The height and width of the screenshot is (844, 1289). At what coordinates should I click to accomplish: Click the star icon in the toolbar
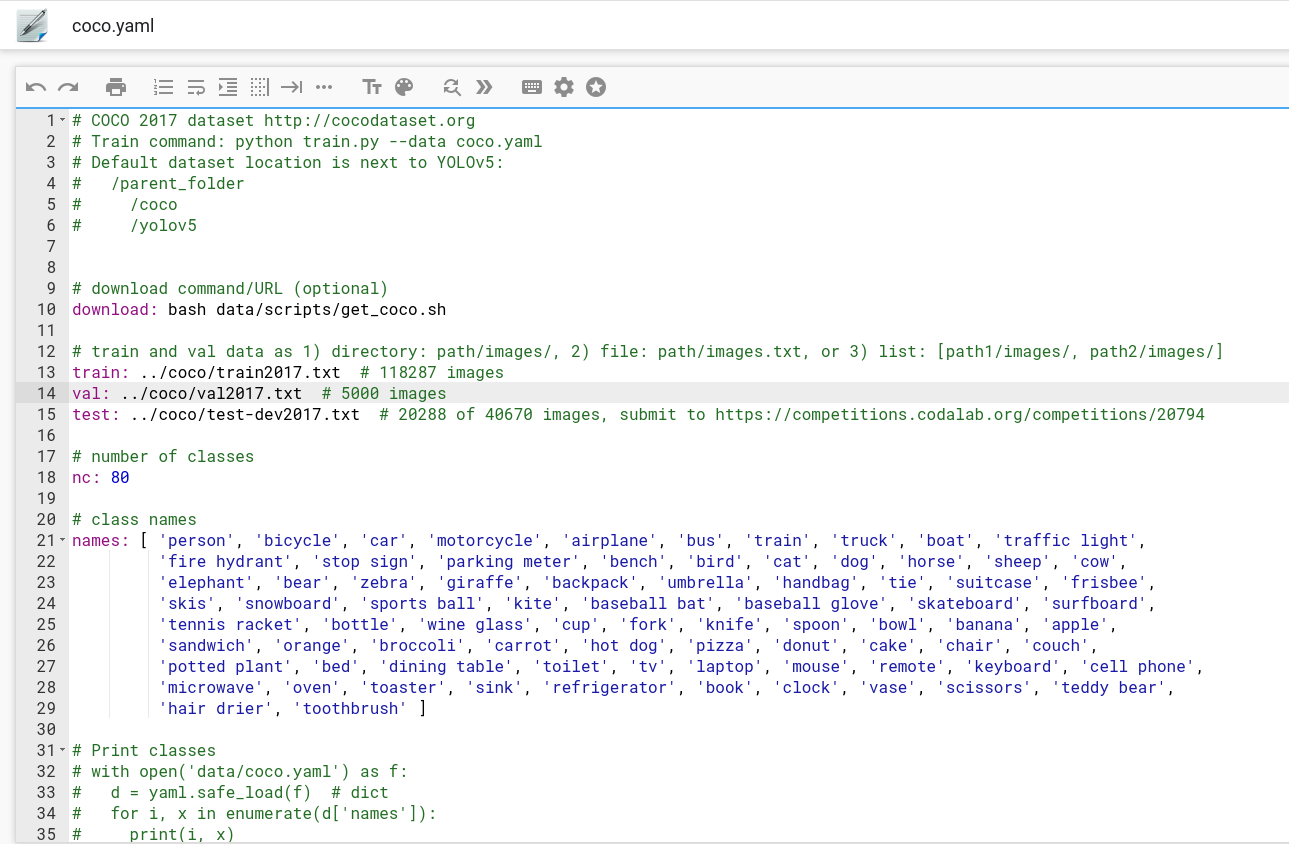(x=596, y=87)
